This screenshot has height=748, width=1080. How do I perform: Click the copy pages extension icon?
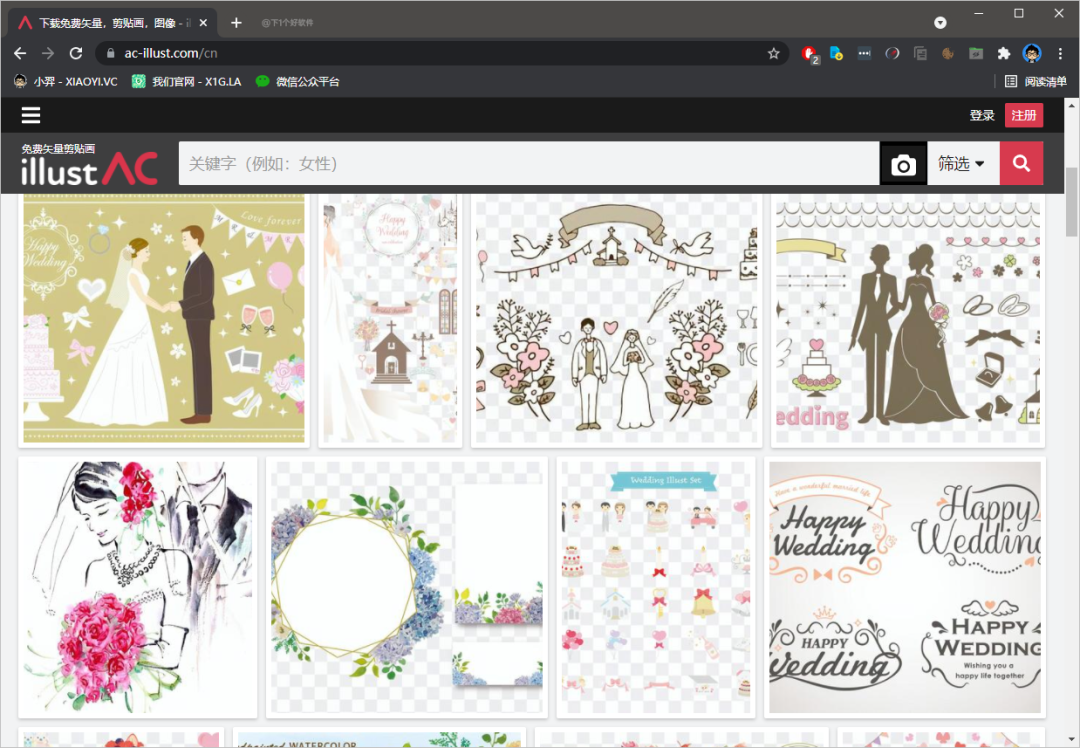coord(920,53)
